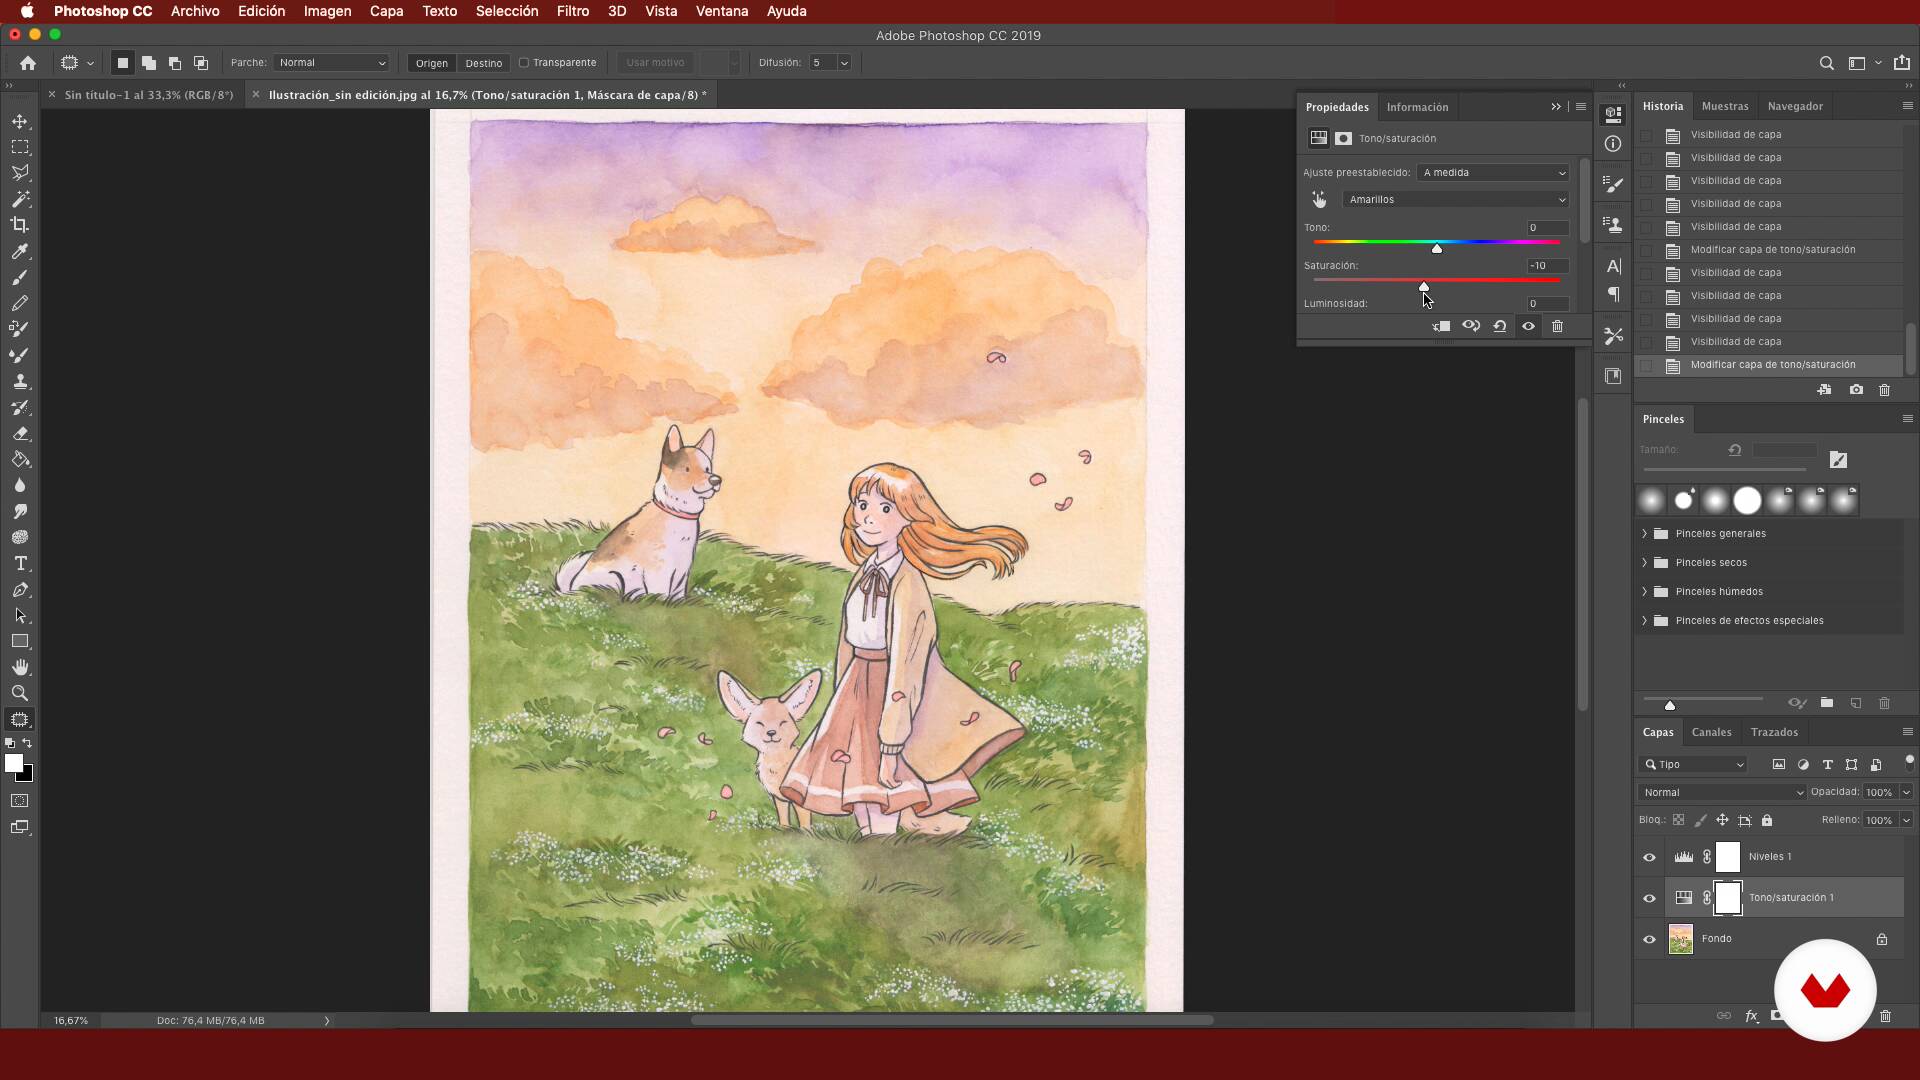Screen dimensions: 1920x1080
Task: Open the Difusión value dropdown
Action: coord(844,63)
